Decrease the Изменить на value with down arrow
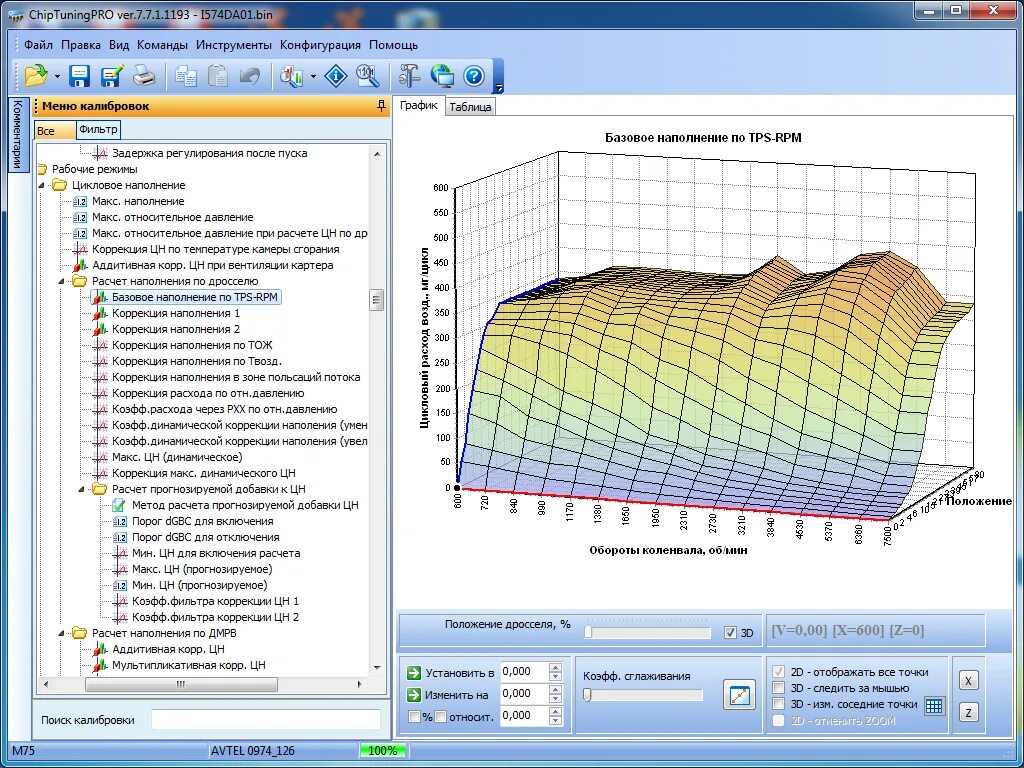 point(555,698)
